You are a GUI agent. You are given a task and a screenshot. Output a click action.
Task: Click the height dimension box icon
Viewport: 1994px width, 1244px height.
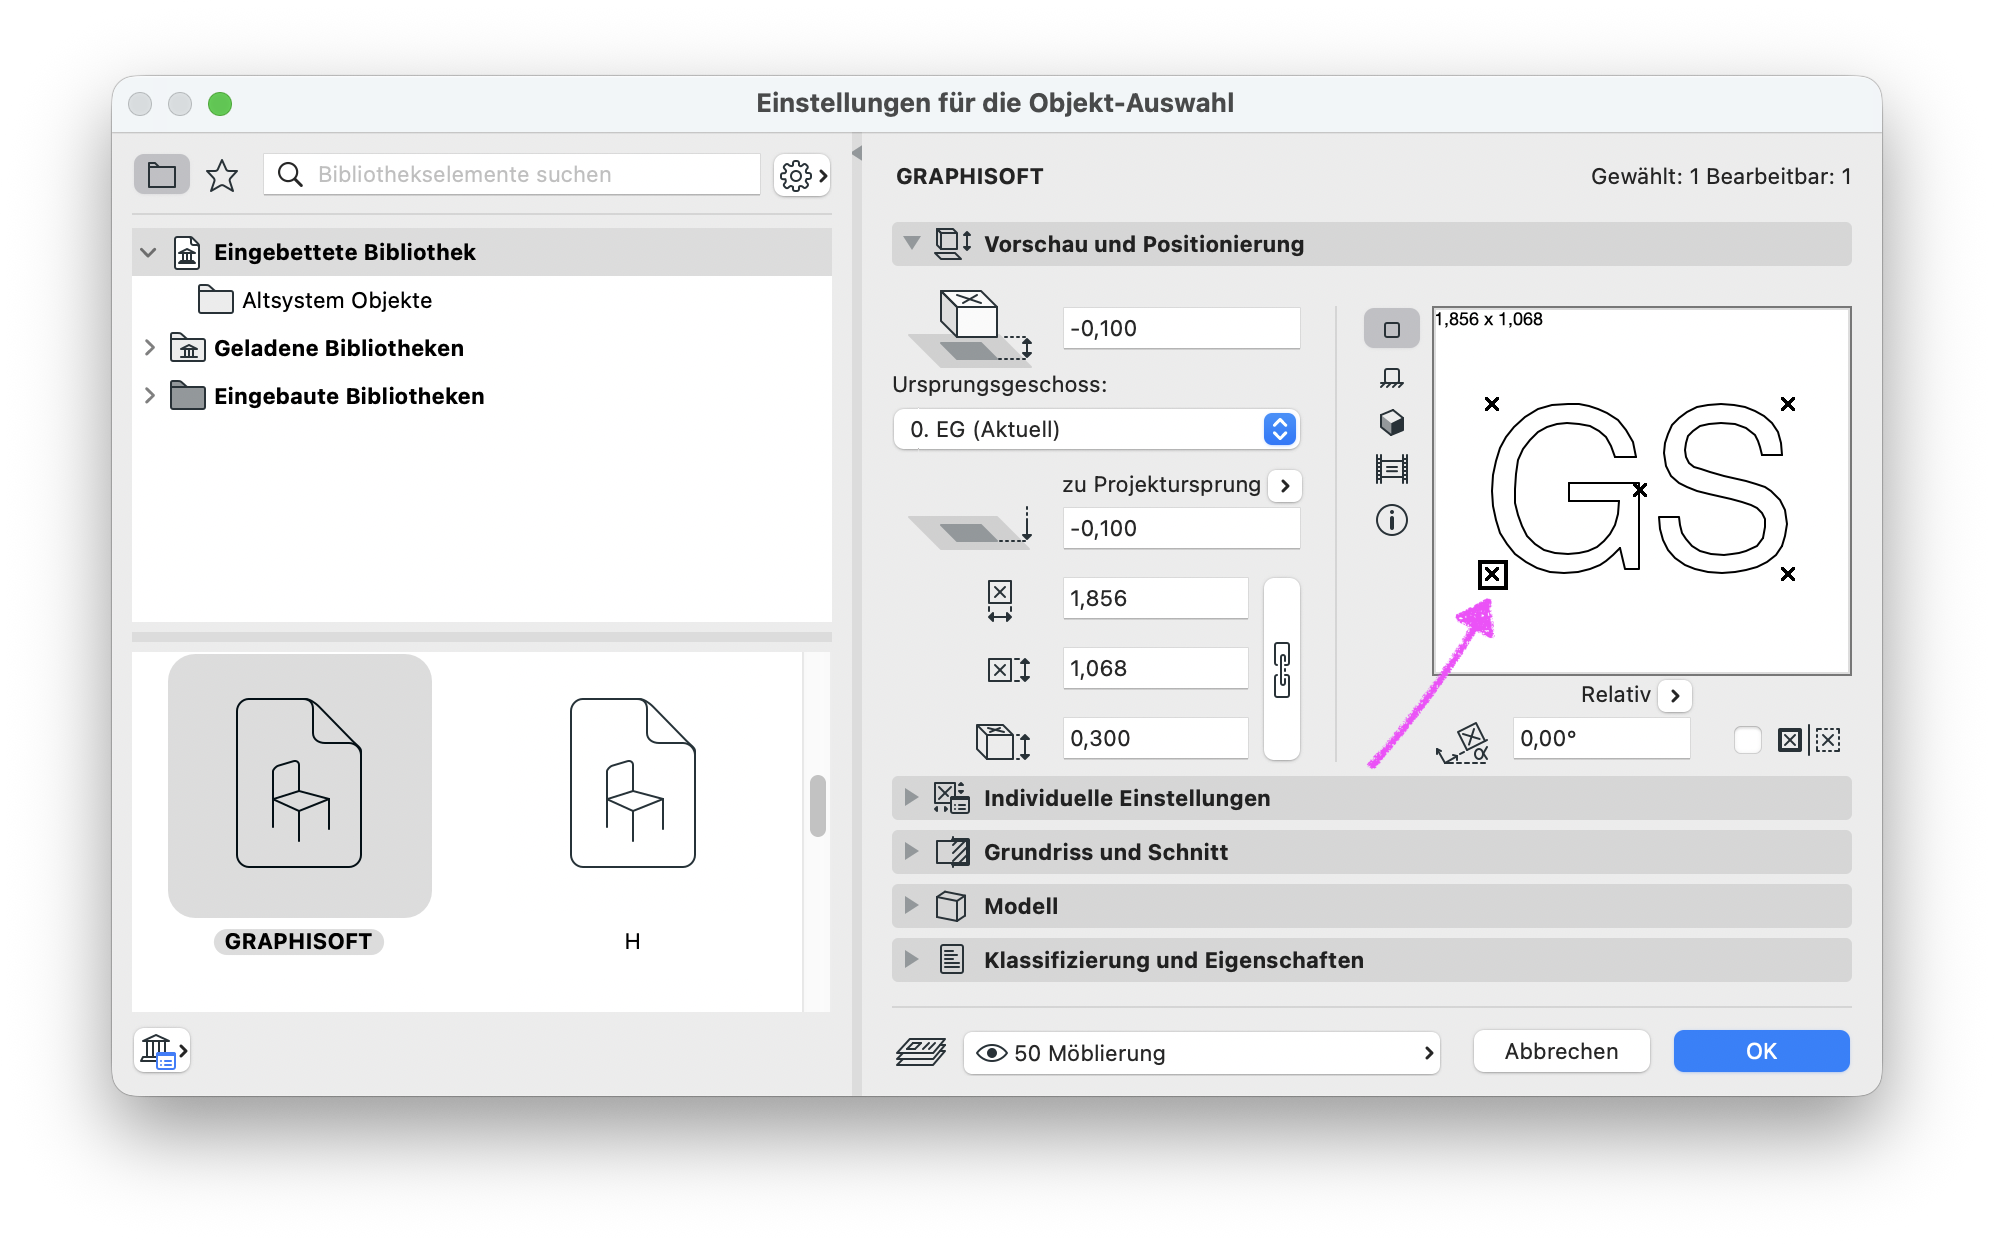click(x=1003, y=741)
